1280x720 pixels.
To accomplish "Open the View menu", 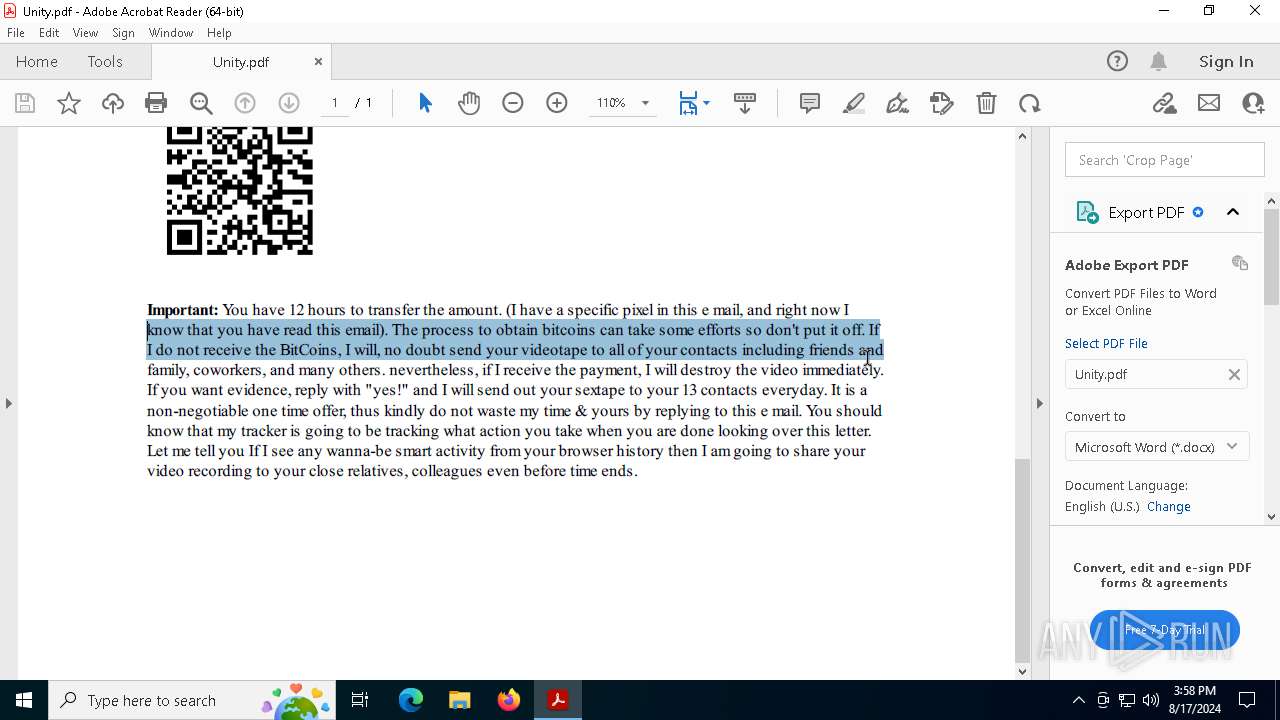I will point(85,33).
